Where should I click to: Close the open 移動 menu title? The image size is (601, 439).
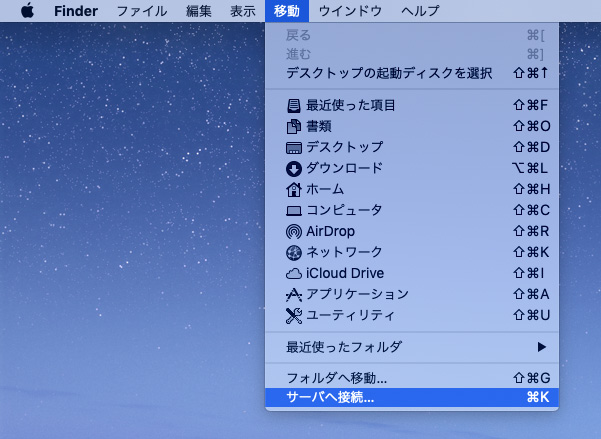pos(287,11)
